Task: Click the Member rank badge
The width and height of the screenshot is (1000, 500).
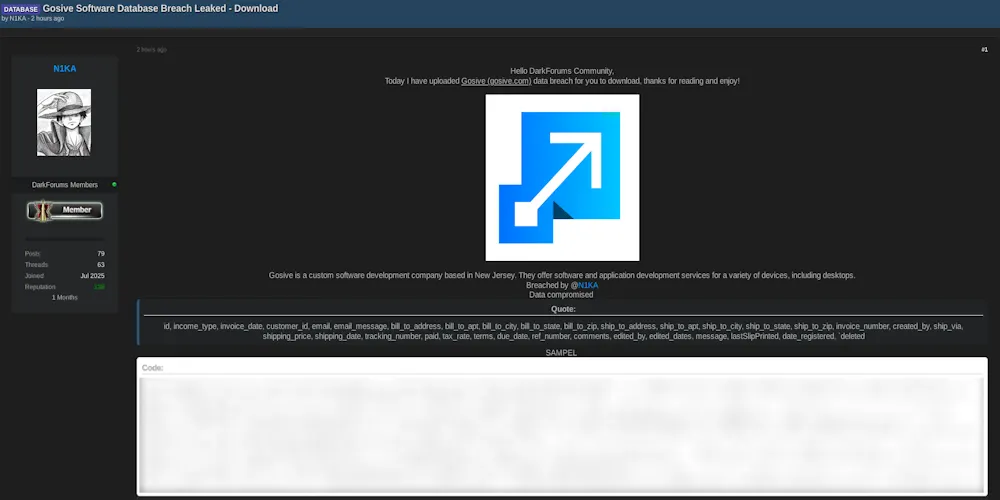Action: 64,210
